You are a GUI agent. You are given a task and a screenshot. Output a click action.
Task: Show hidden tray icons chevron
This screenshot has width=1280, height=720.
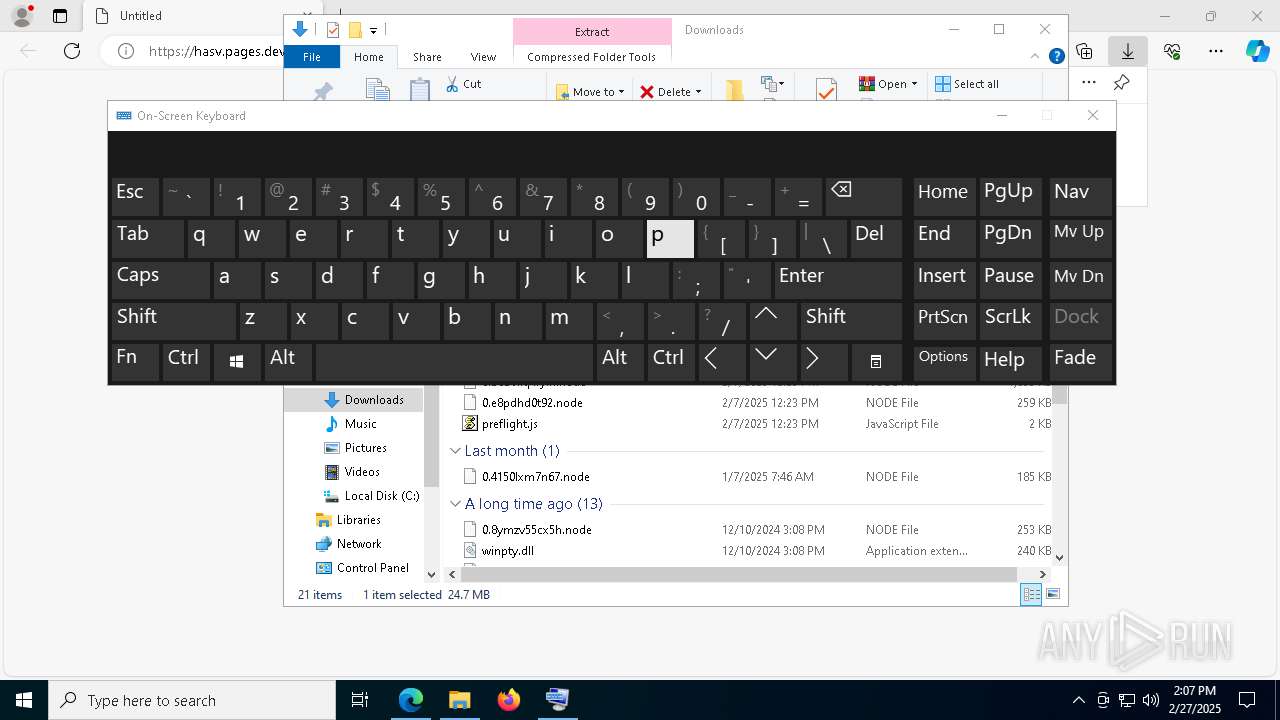coord(1078,700)
